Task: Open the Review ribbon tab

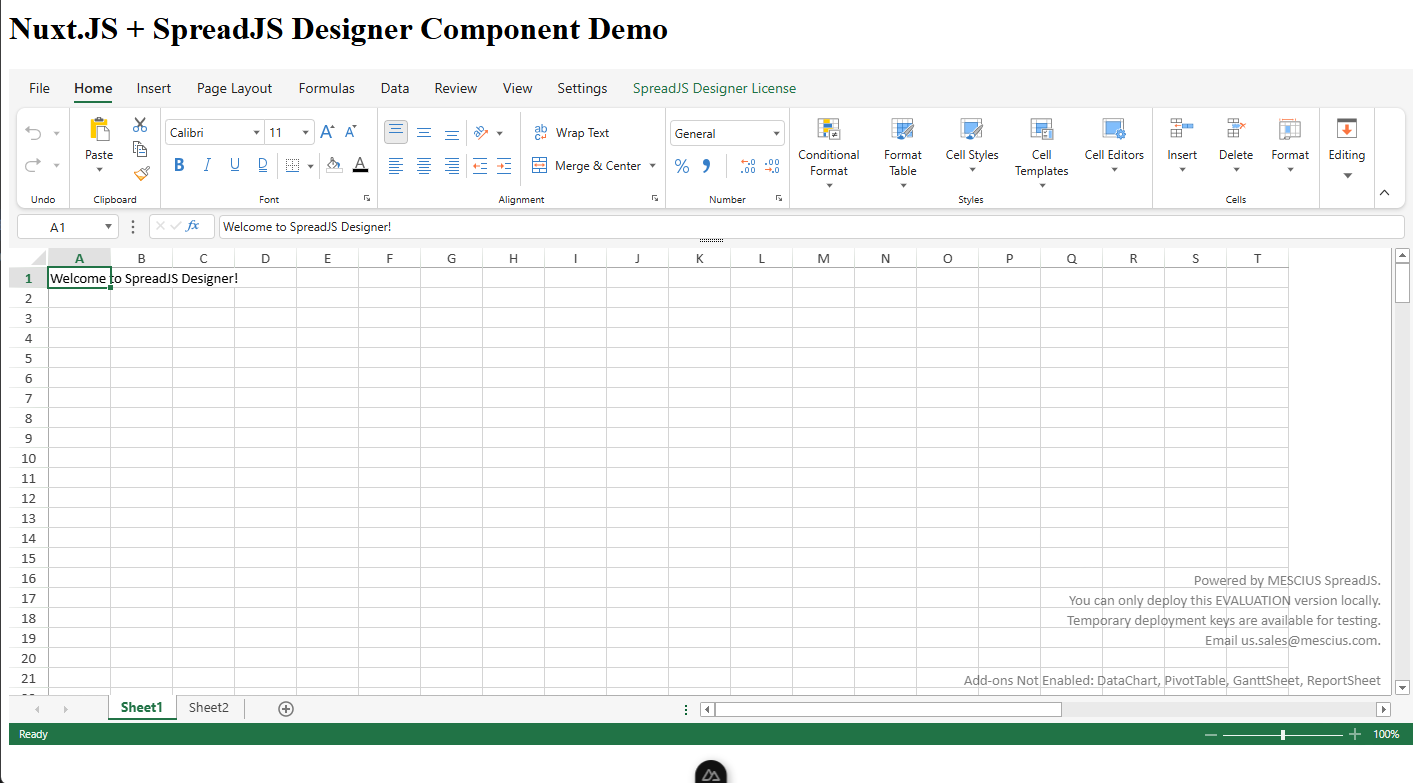Action: click(456, 88)
